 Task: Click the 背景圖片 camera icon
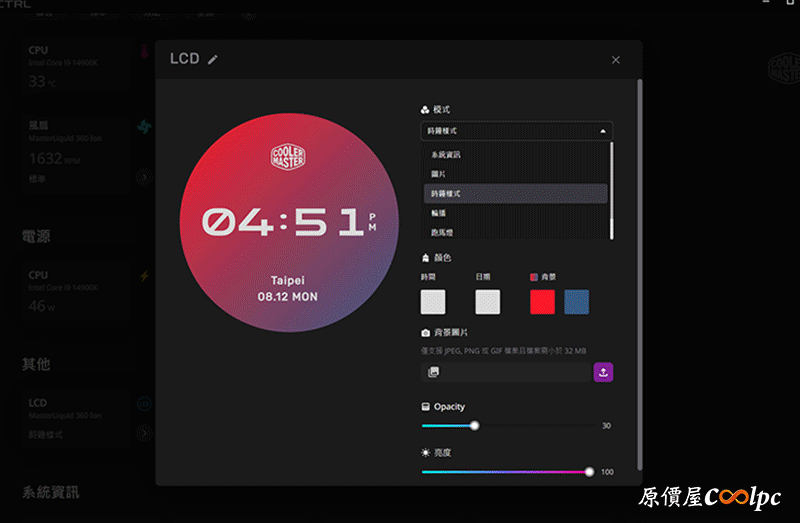(426, 333)
